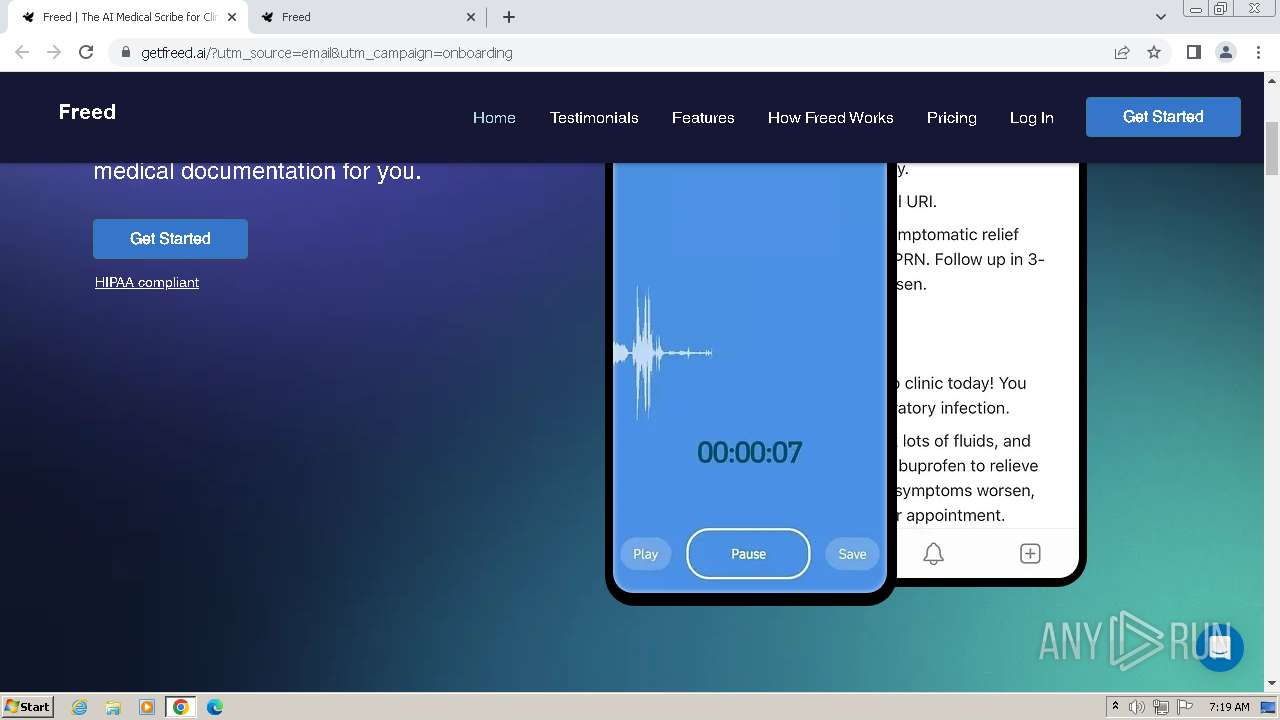
Task: Click the Chrome taskbar icon
Action: click(181, 707)
